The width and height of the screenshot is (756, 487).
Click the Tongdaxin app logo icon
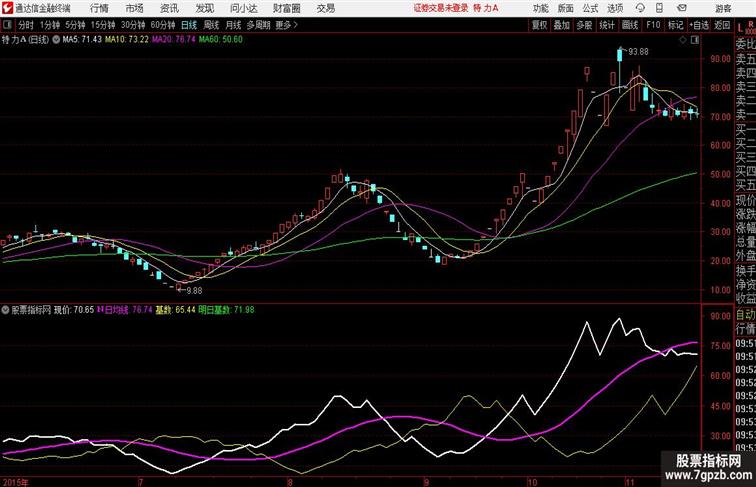[7, 8]
